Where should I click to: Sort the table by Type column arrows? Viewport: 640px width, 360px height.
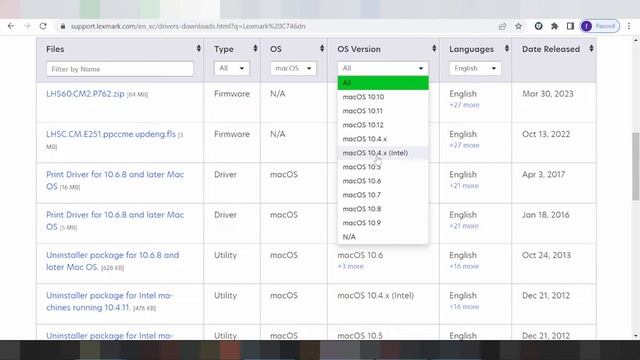point(255,49)
